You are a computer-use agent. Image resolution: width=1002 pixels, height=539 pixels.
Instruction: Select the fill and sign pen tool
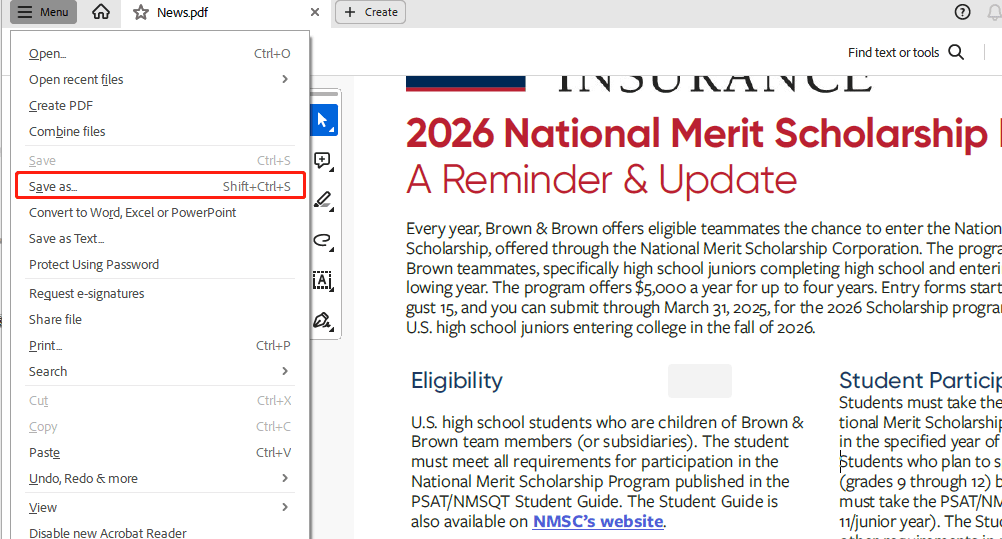[323, 320]
